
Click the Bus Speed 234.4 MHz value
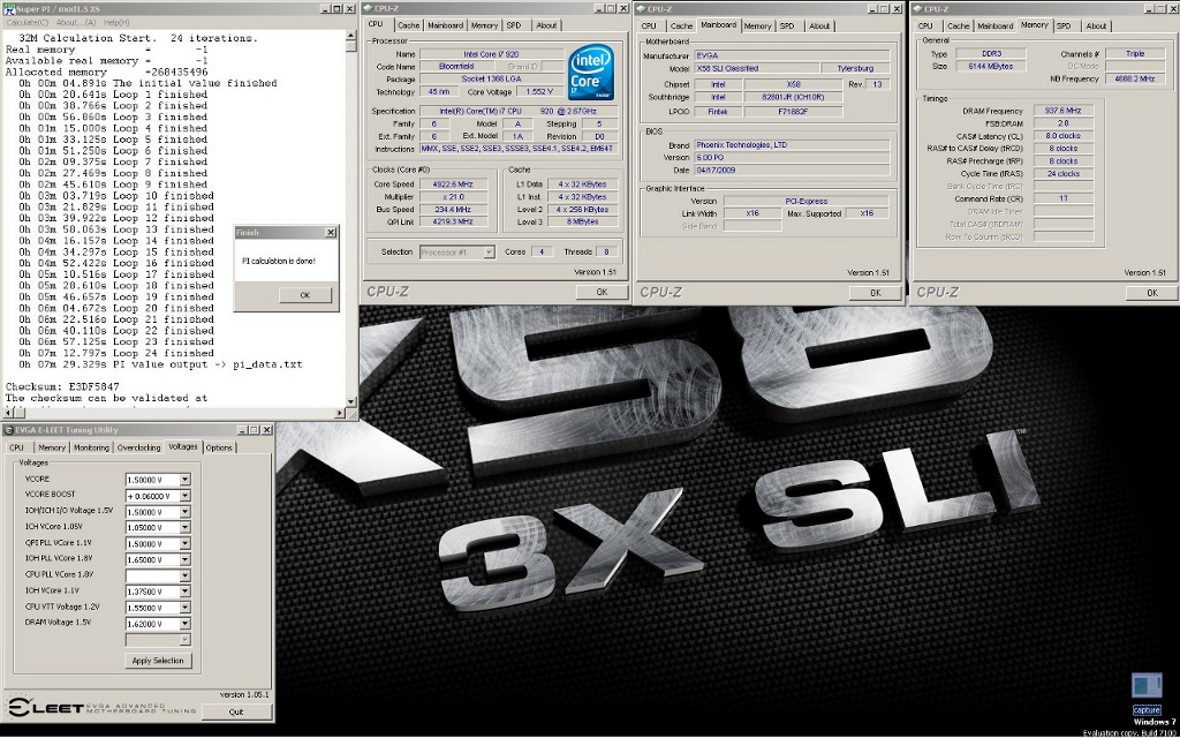pos(452,210)
